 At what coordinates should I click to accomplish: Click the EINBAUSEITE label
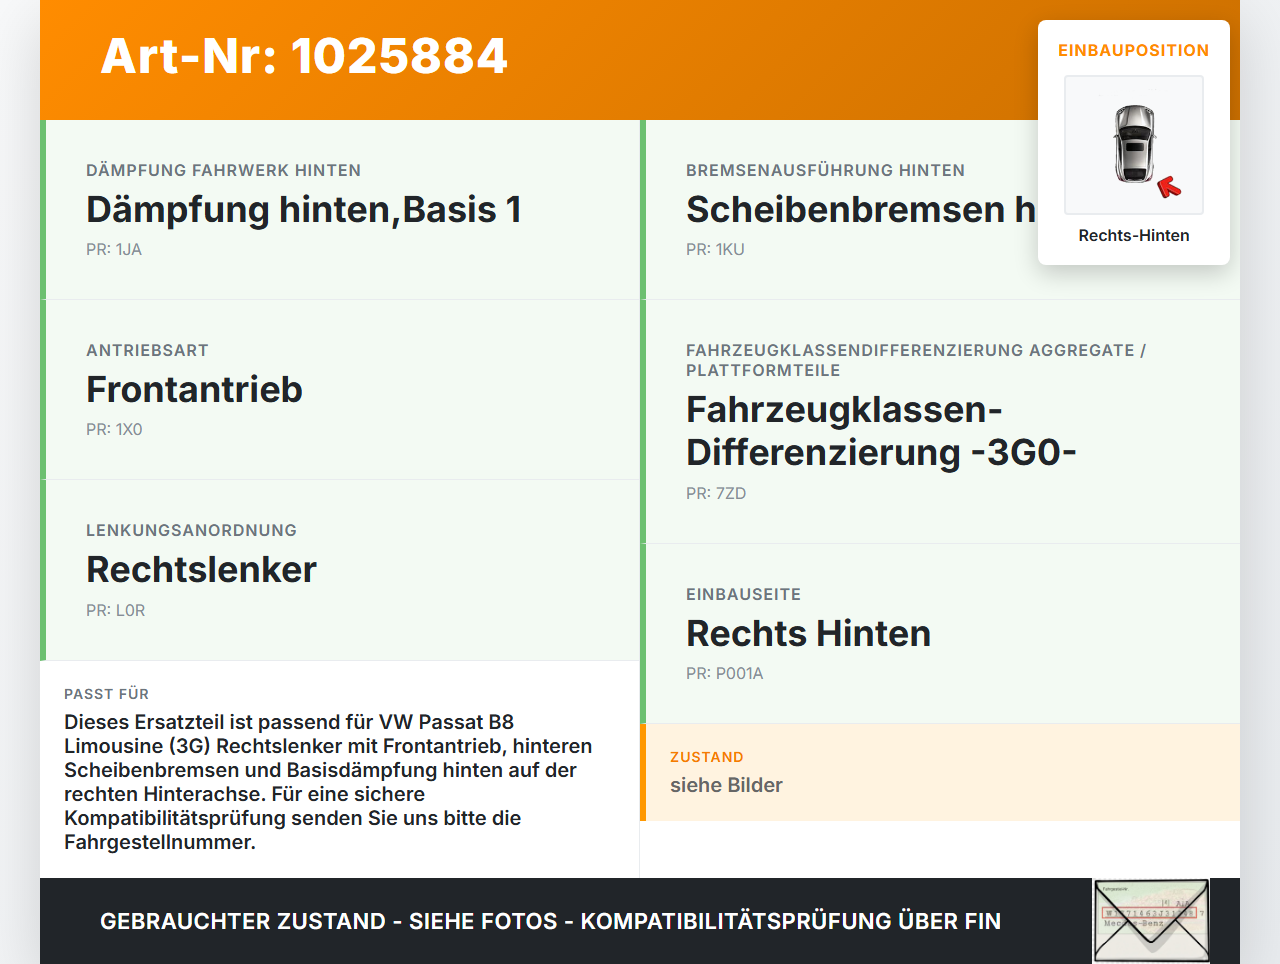coord(743,594)
